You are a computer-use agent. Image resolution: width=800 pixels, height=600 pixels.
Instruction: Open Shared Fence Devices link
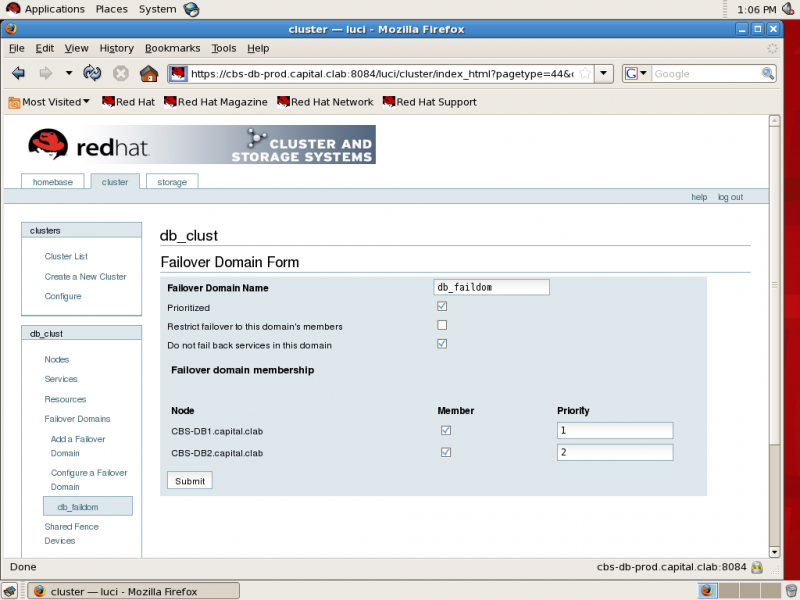(71, 534)
